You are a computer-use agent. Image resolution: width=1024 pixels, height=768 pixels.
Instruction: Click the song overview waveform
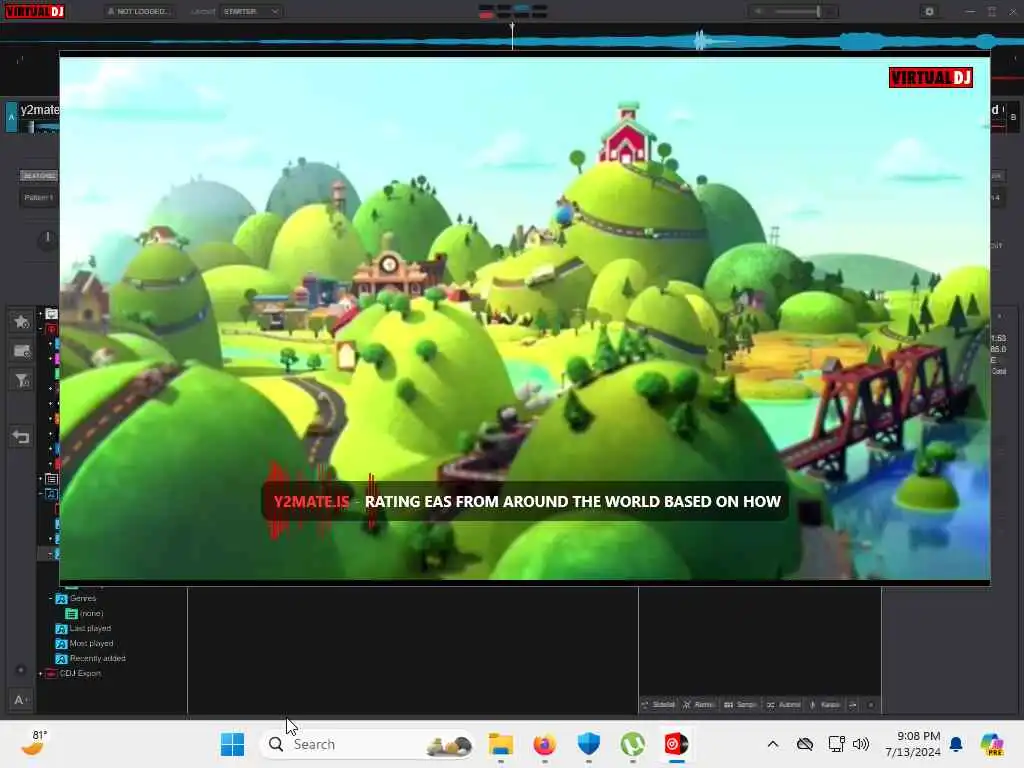pos(512,41)
